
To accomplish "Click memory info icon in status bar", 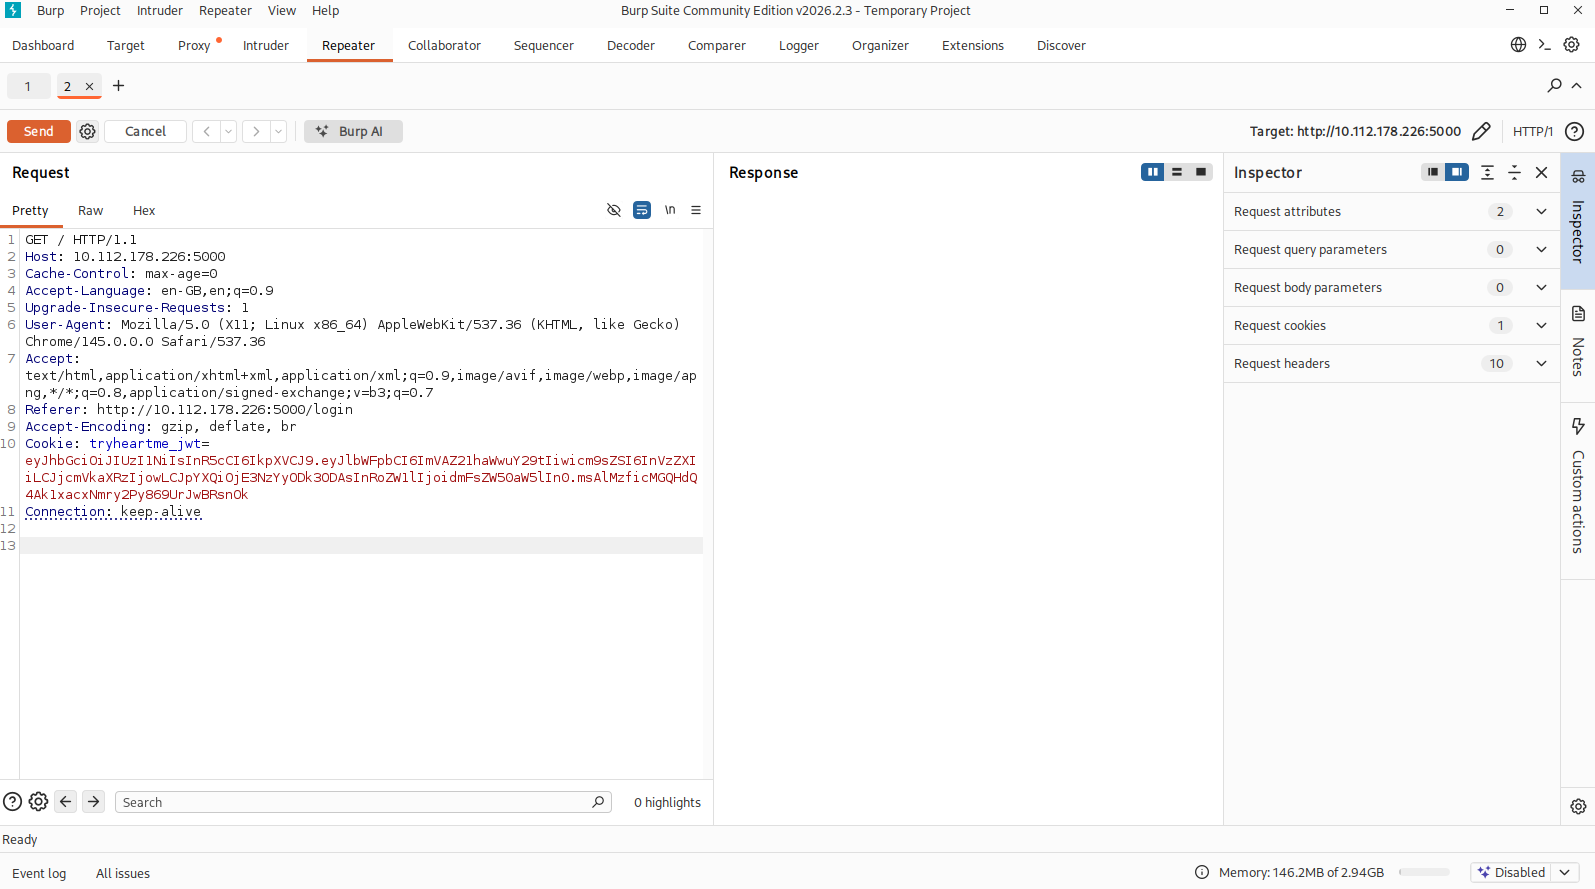I will point(1202,872).
